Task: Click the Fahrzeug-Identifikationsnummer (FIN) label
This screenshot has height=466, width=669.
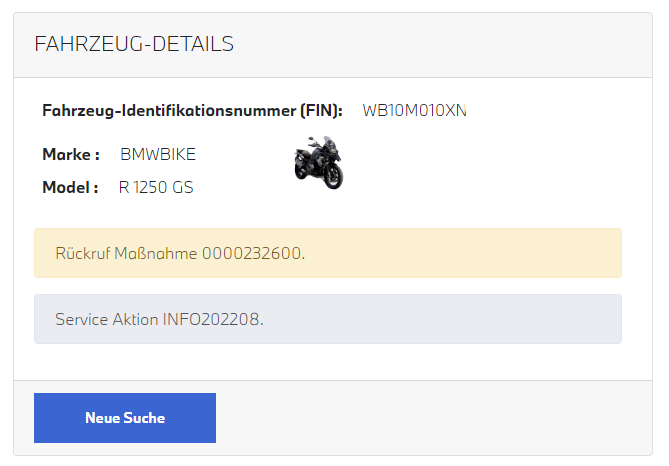Action: (x=192, y=110)
